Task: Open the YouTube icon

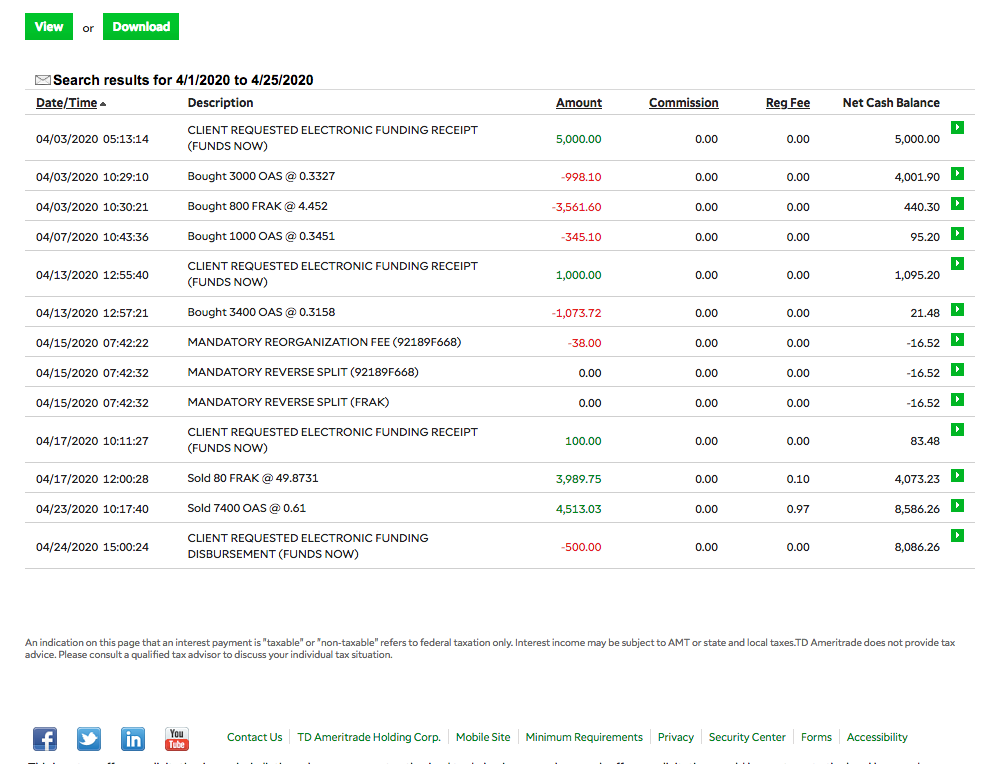Action: 177,739
